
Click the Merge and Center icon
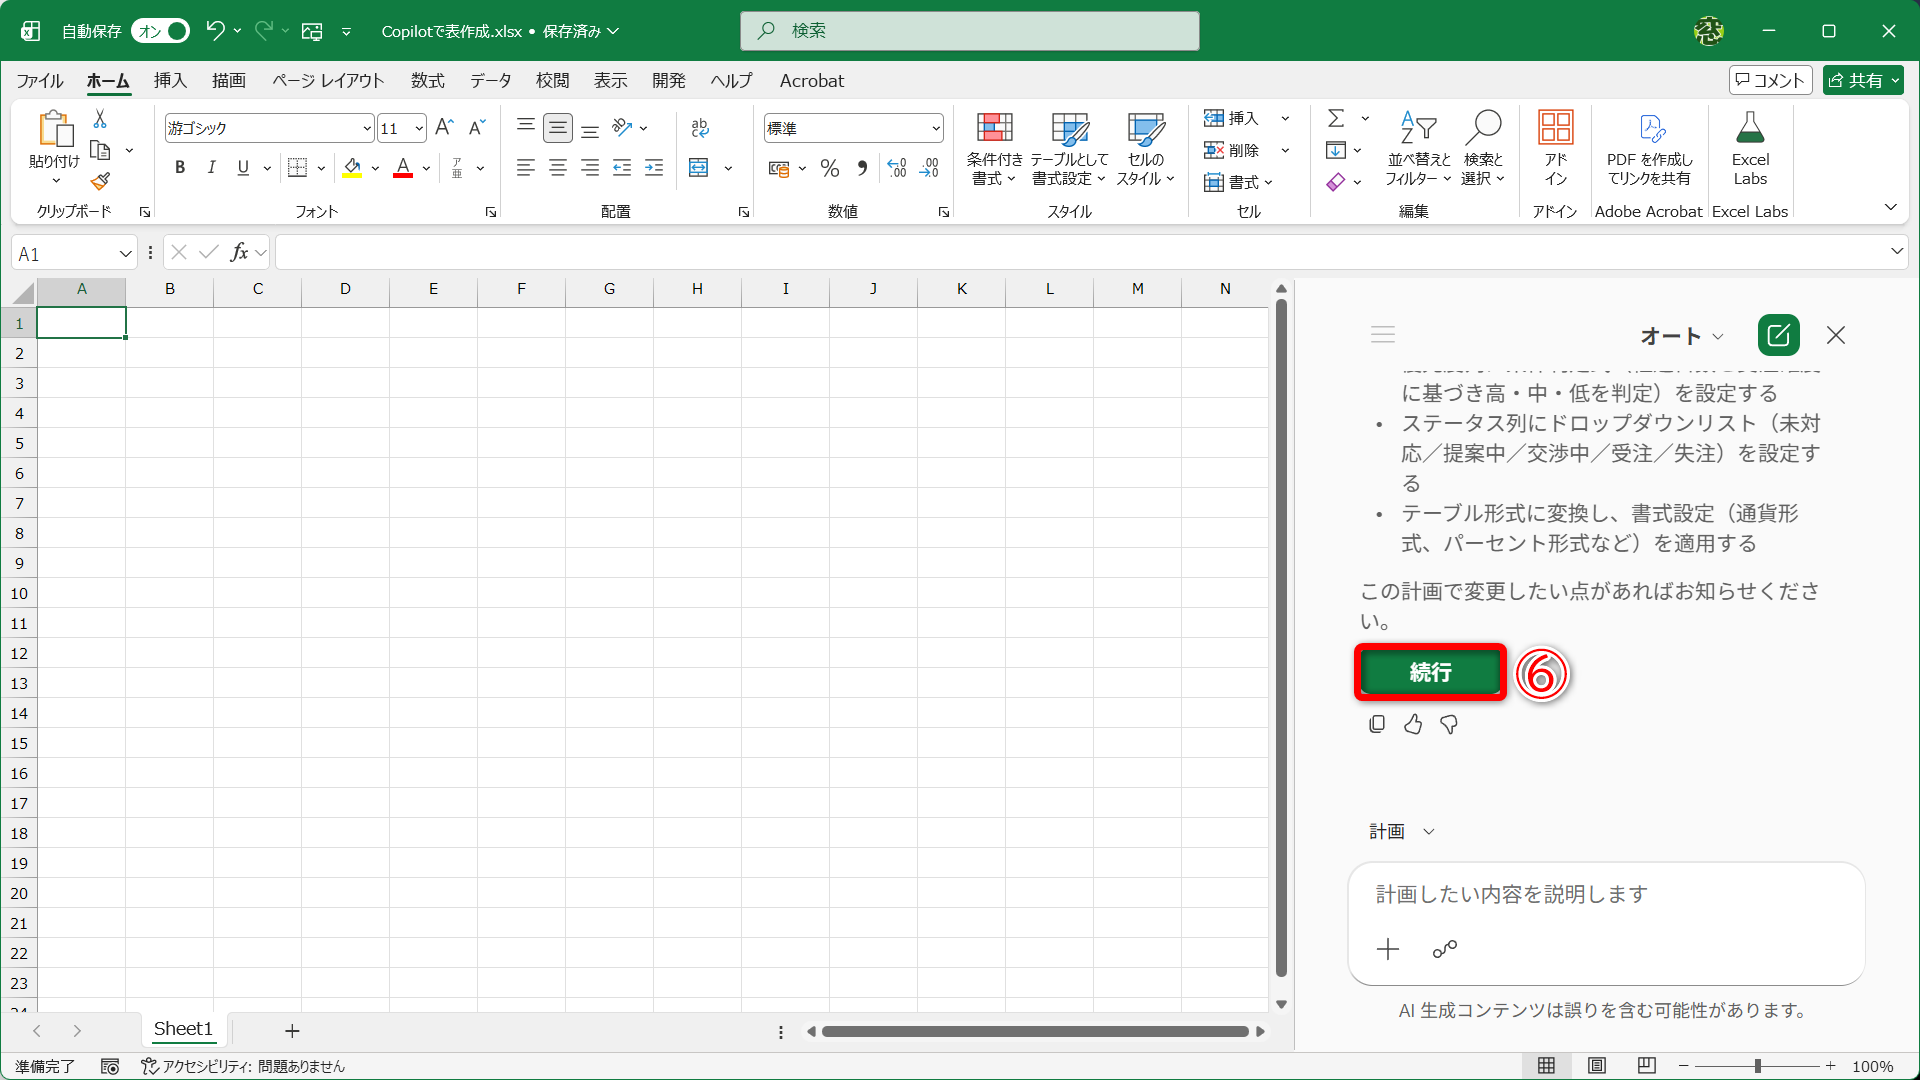click(x=699, y=168)
